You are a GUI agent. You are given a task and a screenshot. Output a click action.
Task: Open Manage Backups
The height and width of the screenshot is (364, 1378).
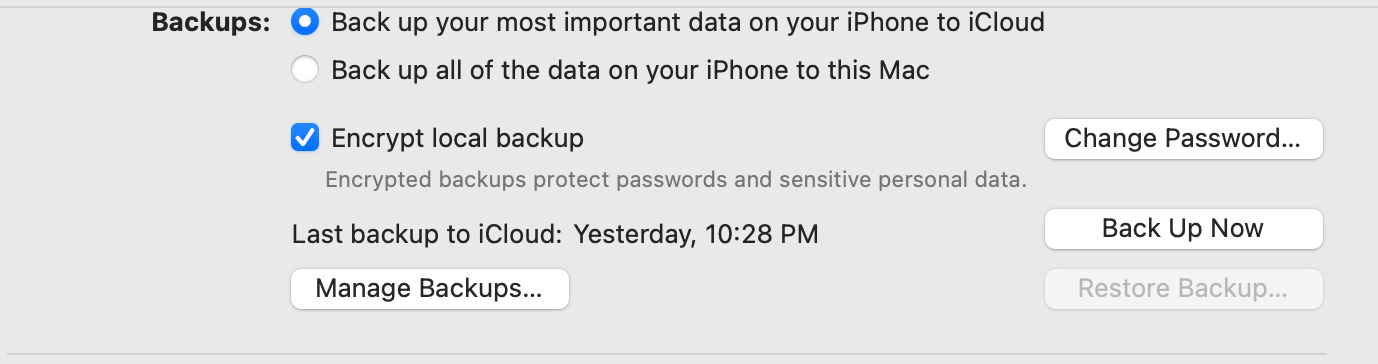coord(429,289)
